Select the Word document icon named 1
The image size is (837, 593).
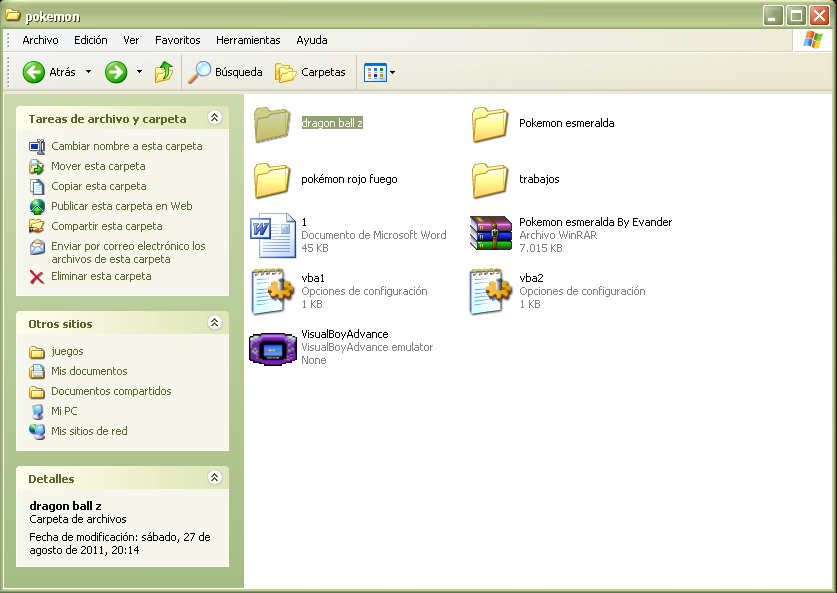click(x=273, y=235)
